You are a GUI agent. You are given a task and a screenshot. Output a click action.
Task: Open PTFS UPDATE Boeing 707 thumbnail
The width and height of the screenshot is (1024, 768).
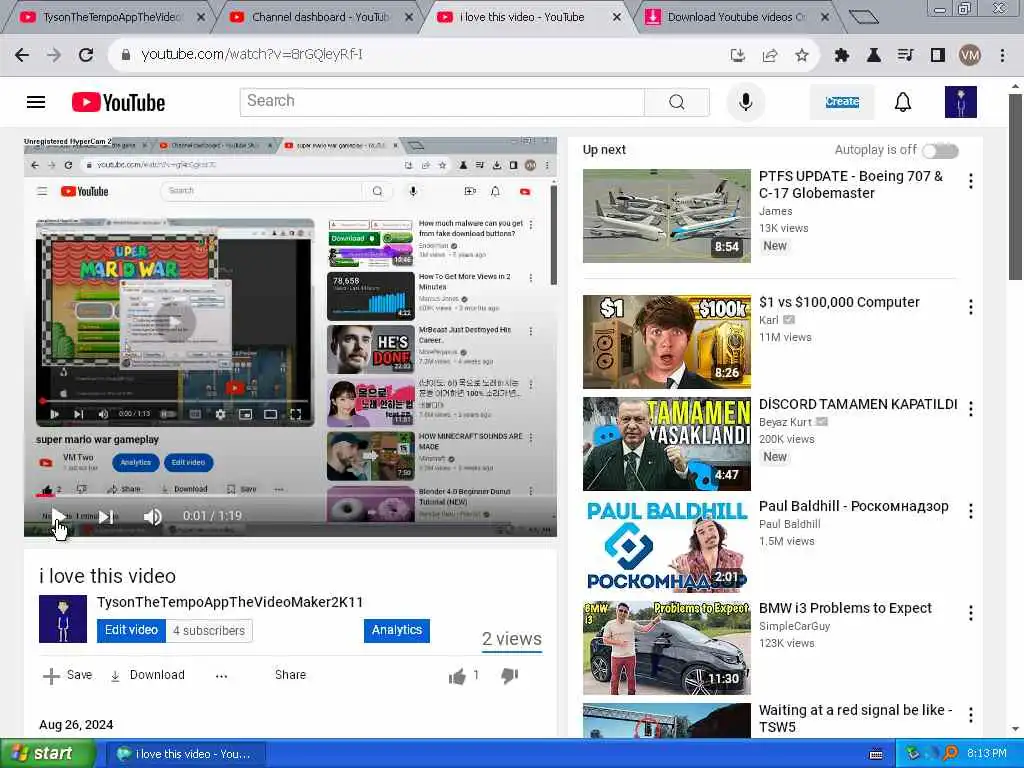click(667, 216)
